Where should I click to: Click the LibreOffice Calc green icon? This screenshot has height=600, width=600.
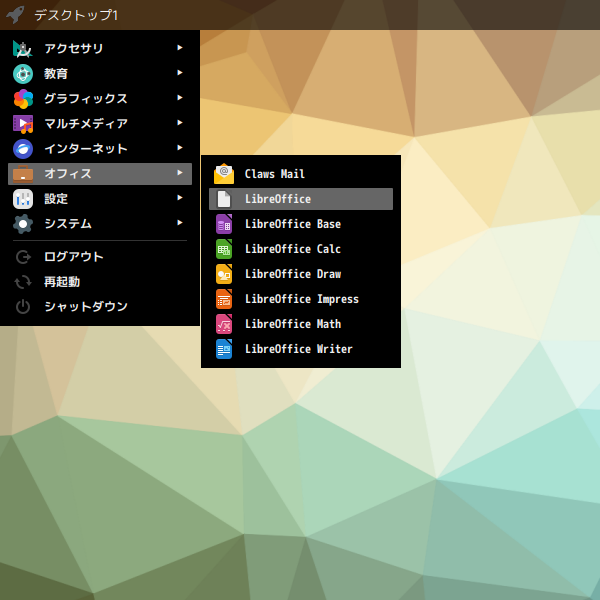click(224, 249)
